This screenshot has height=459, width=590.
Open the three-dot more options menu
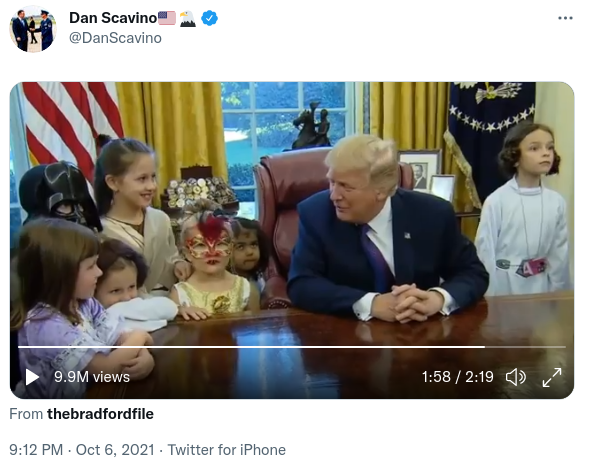(565, 18)
